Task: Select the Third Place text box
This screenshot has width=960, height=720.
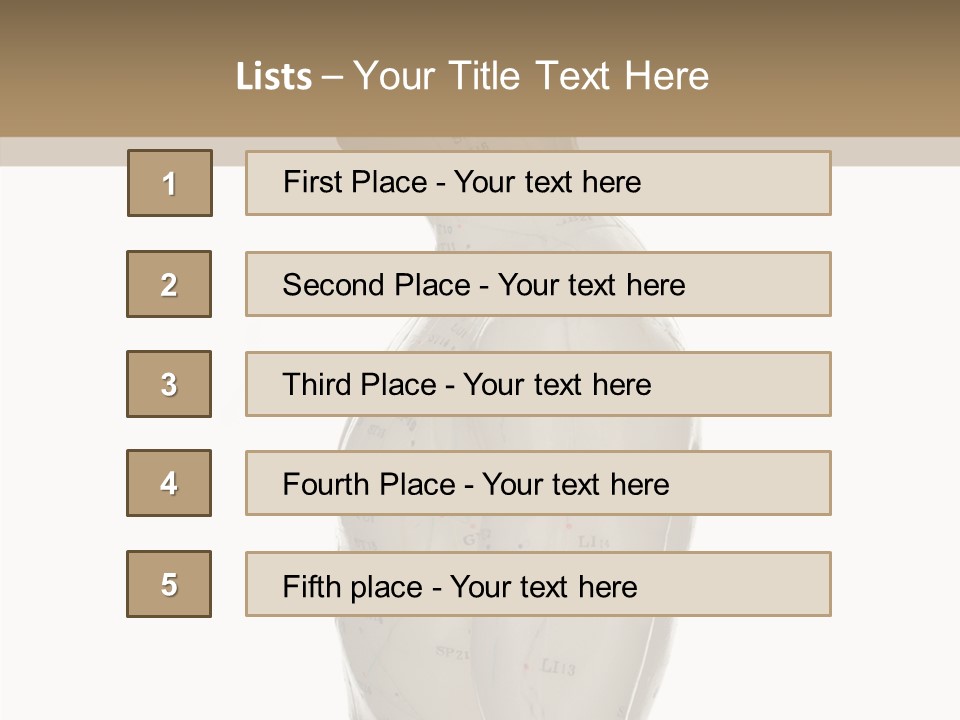Action: coord(538,384)
